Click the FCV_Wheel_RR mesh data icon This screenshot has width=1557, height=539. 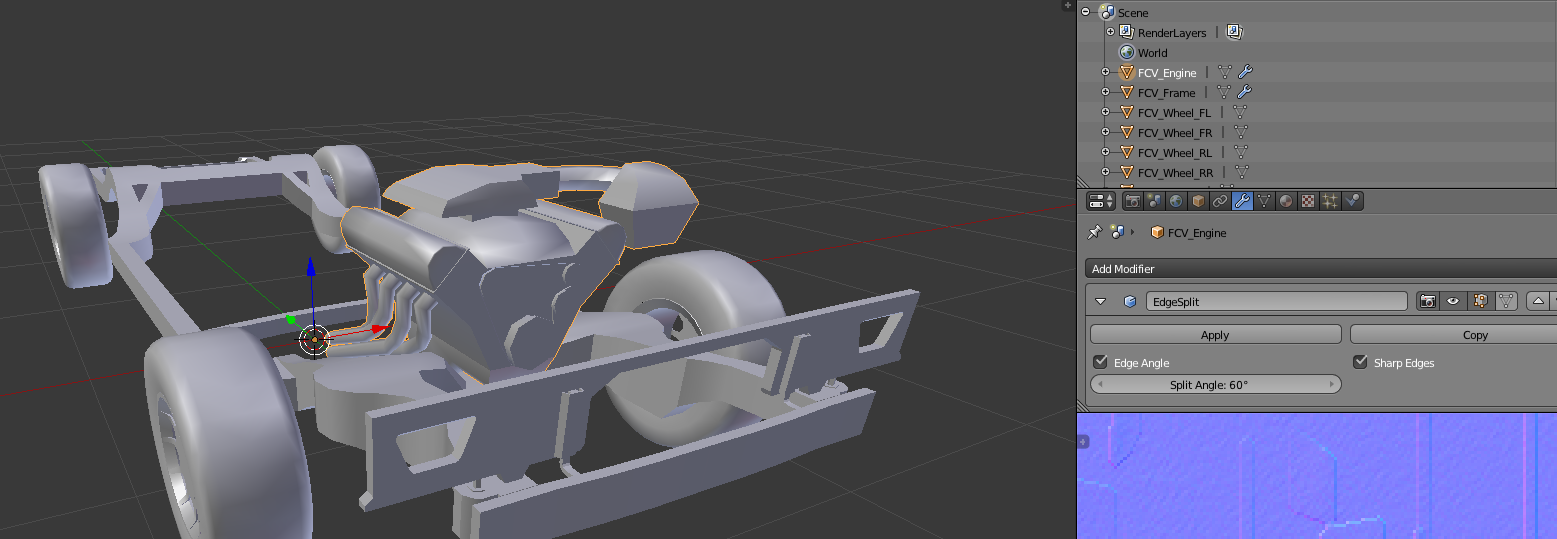(1240, 172)
